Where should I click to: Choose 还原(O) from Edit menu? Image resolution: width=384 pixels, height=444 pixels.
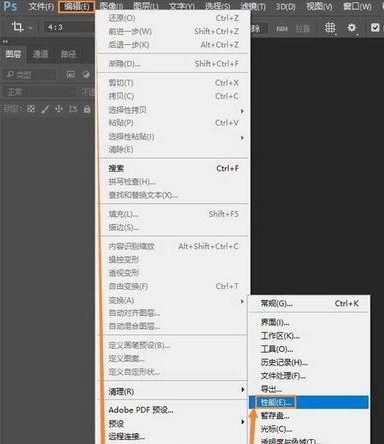click(173, 18)
